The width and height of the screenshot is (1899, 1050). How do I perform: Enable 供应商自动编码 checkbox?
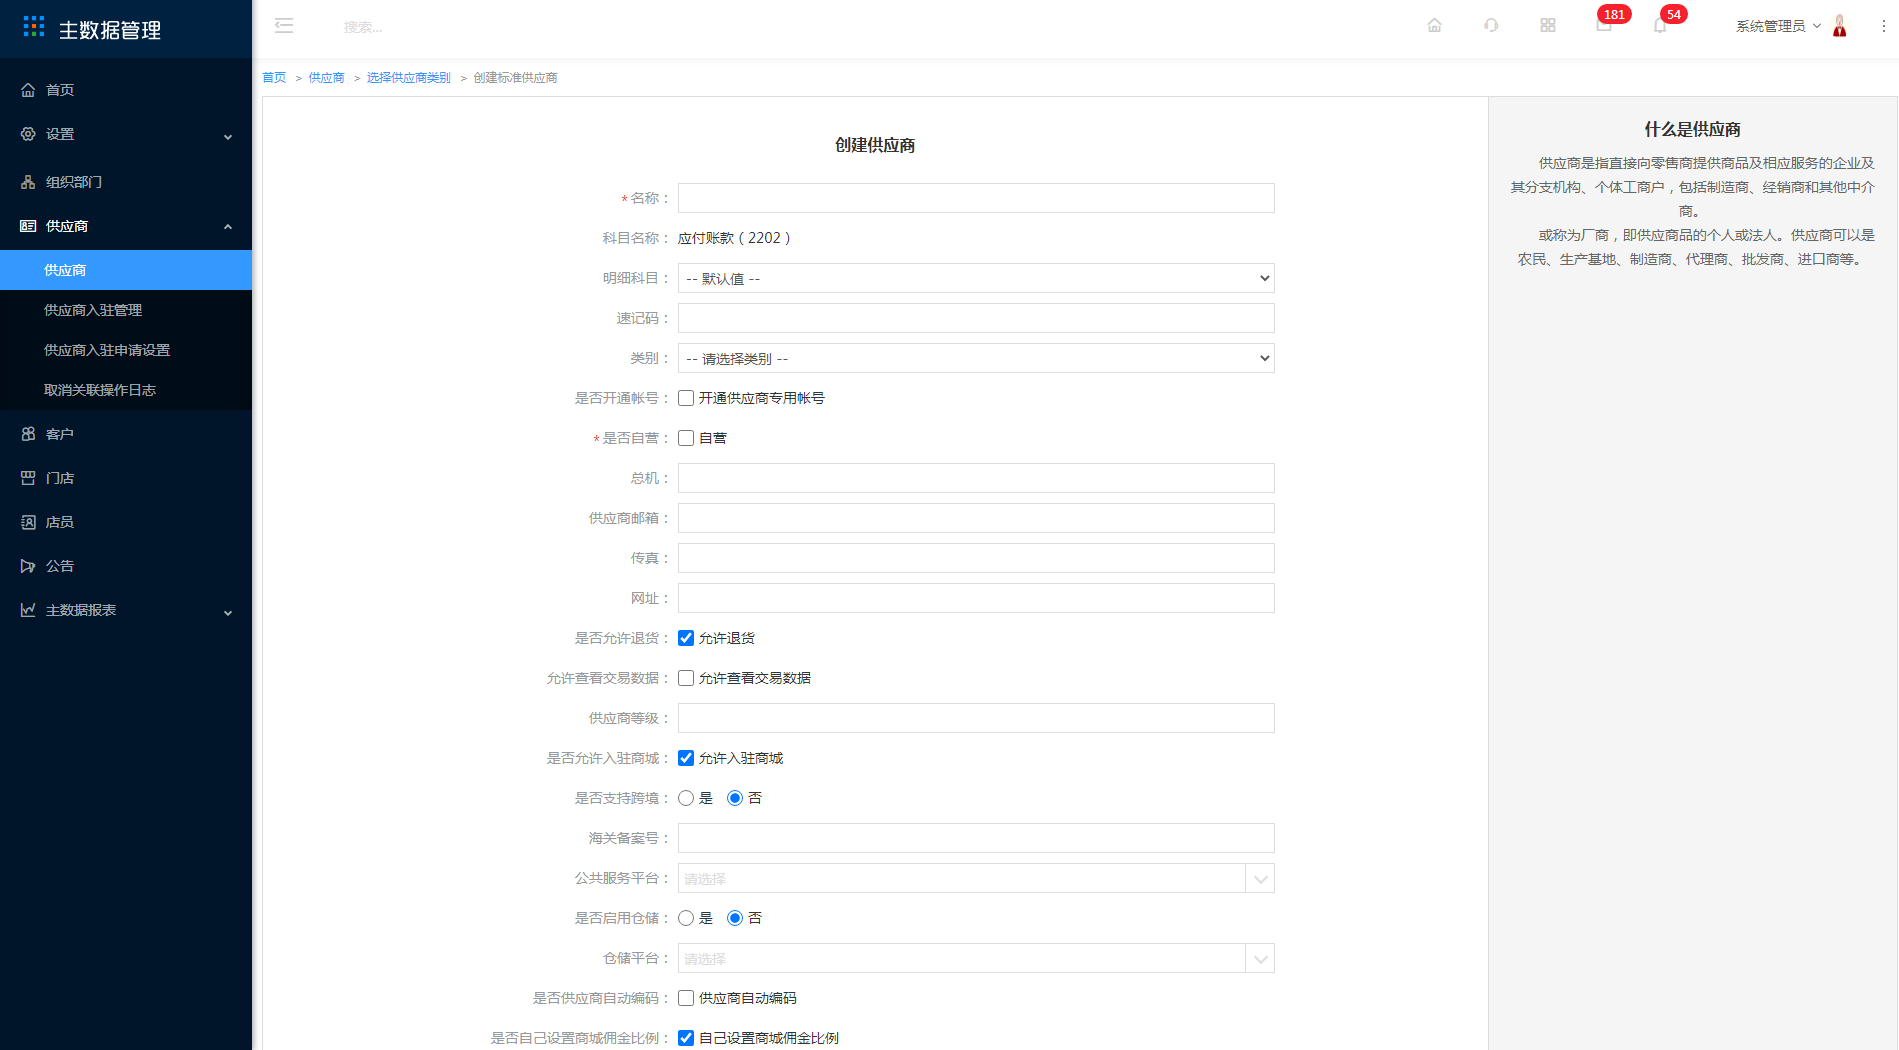point(686,998)
